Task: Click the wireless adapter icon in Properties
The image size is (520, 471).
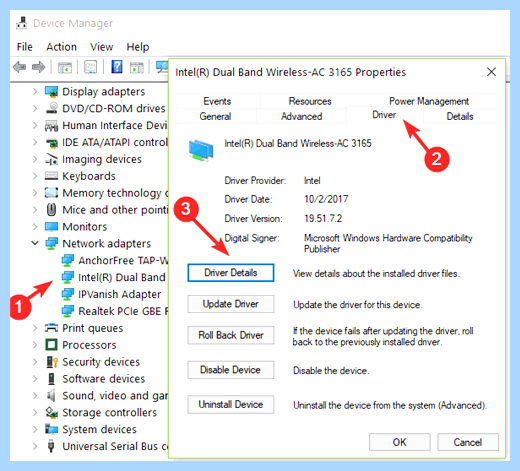Action: [x=201, y=150]
